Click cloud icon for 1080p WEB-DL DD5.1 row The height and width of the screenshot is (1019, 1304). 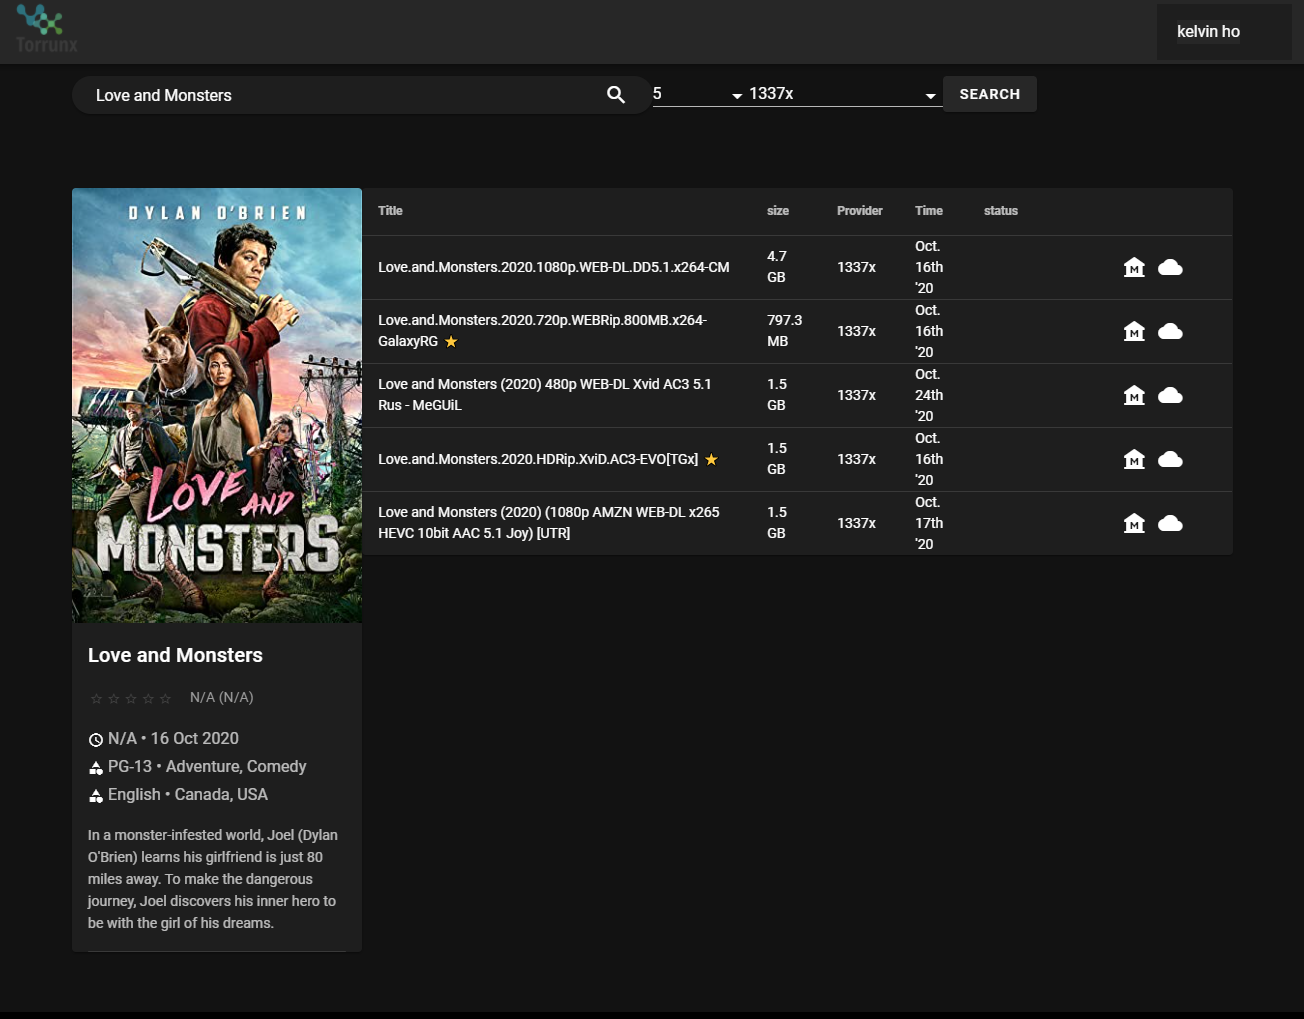click(x=1170, y=267)
